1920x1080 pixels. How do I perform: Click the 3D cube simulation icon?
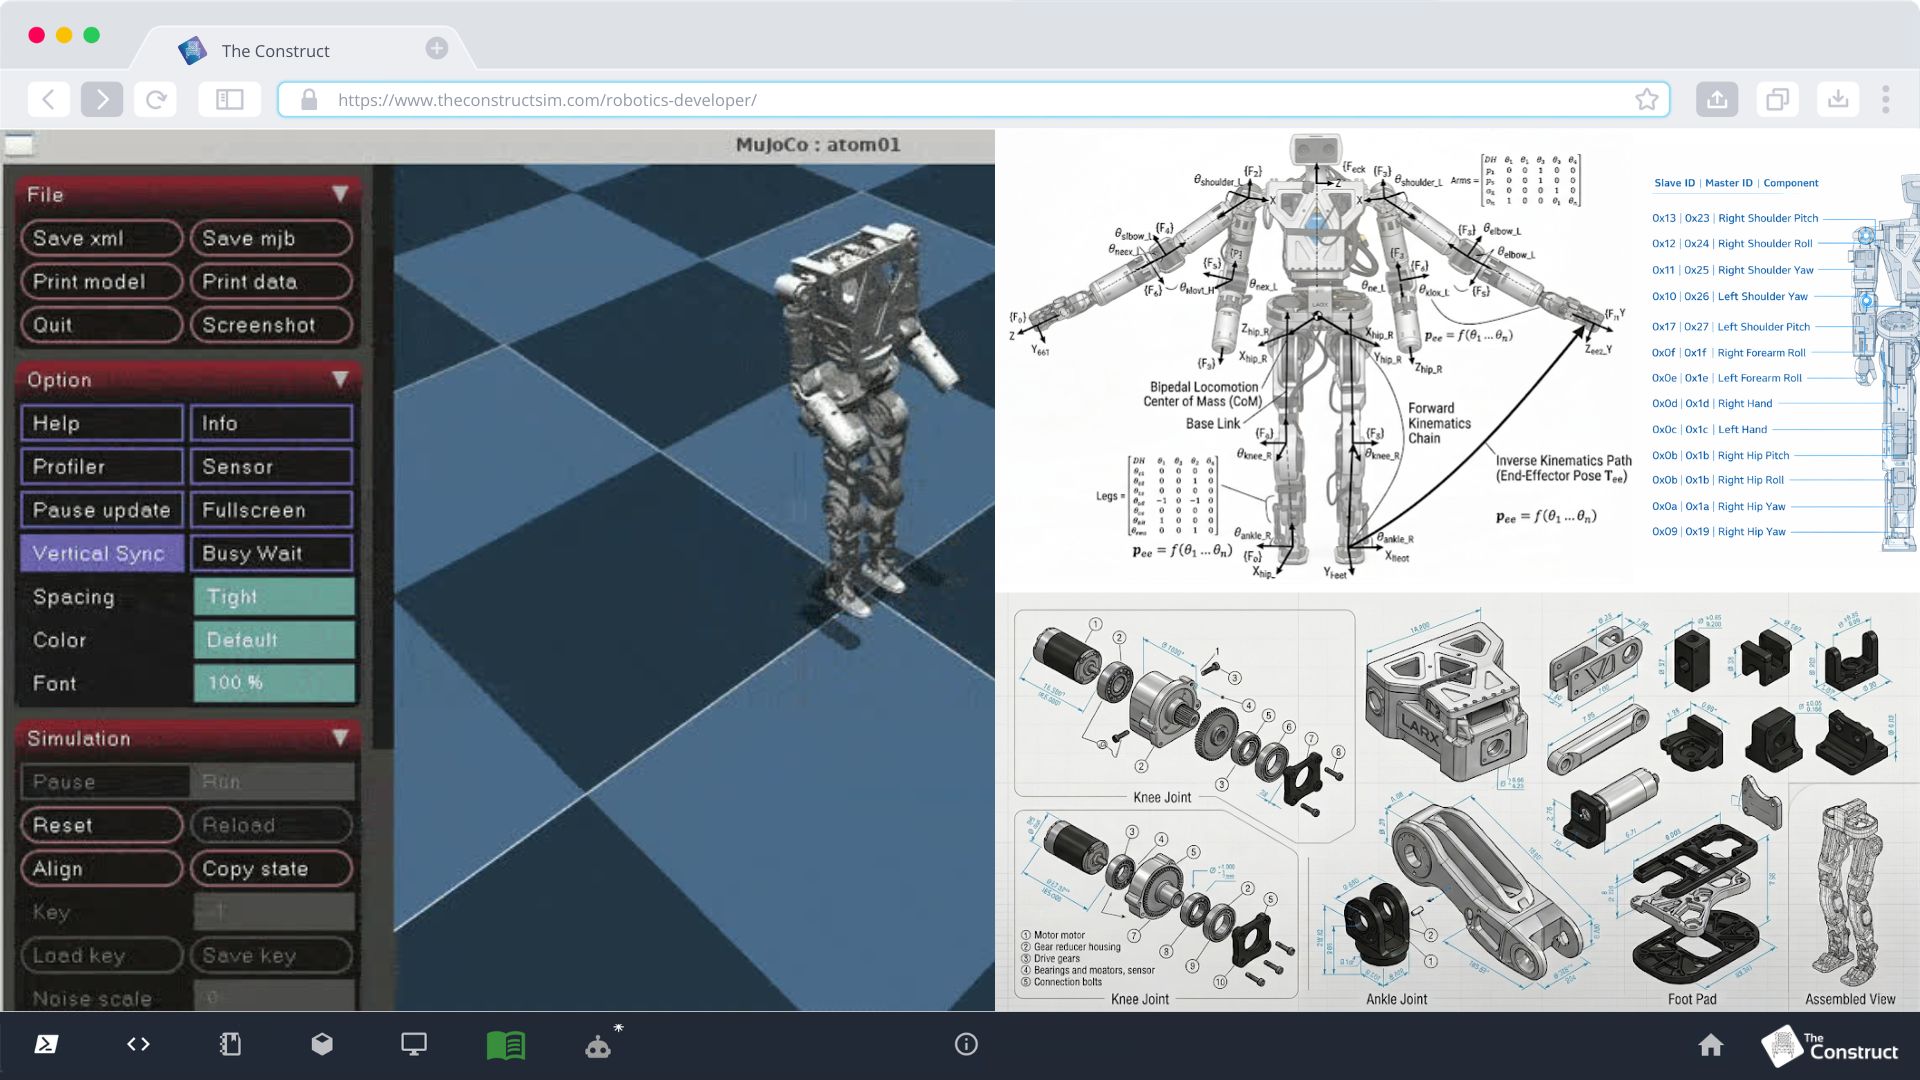[x=322, y=1044]
